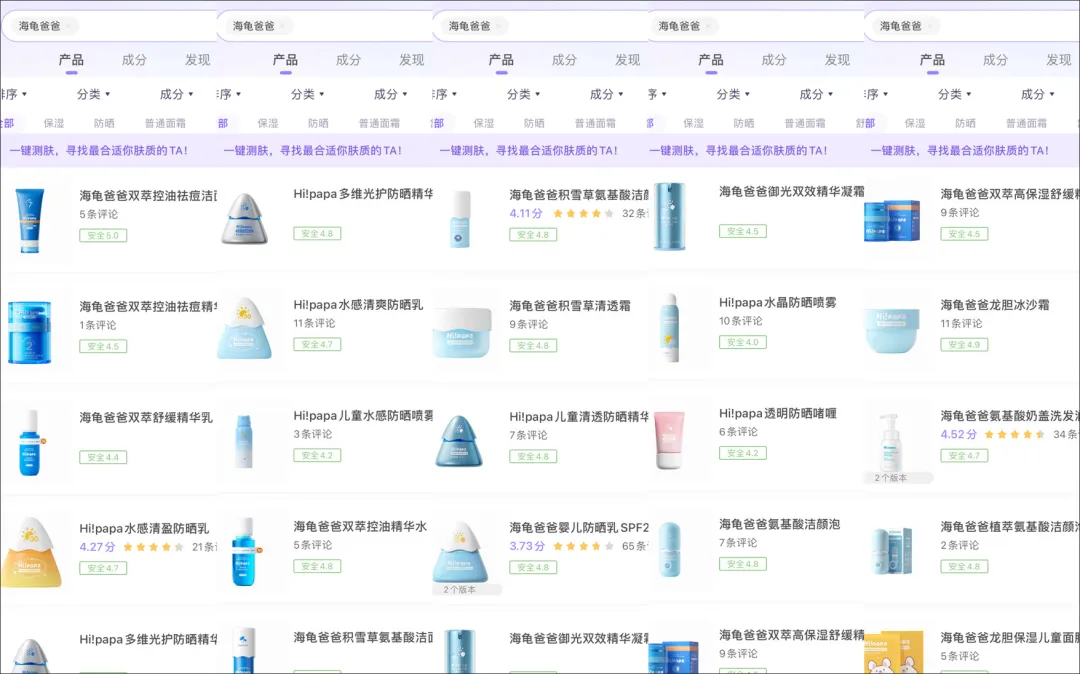This screenshot has width=1080, height=674.
Task: Click 6条评论 under Hi!papa透明防晒啫喱
Action: [x=738, y=432]
